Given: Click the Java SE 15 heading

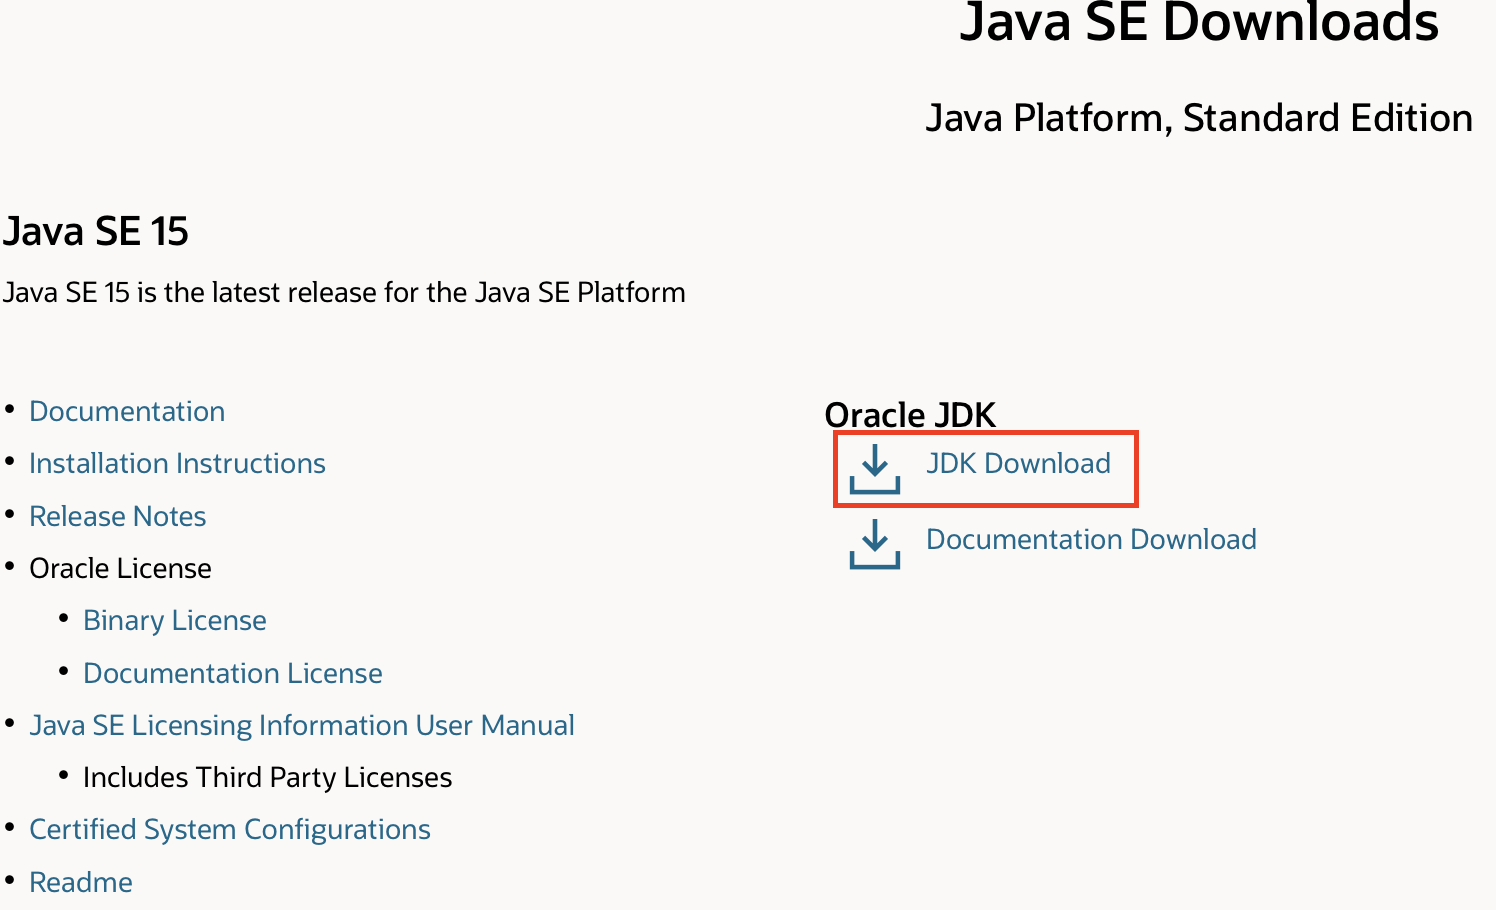Looking at the screenshot, I should [x=96, y=231].
